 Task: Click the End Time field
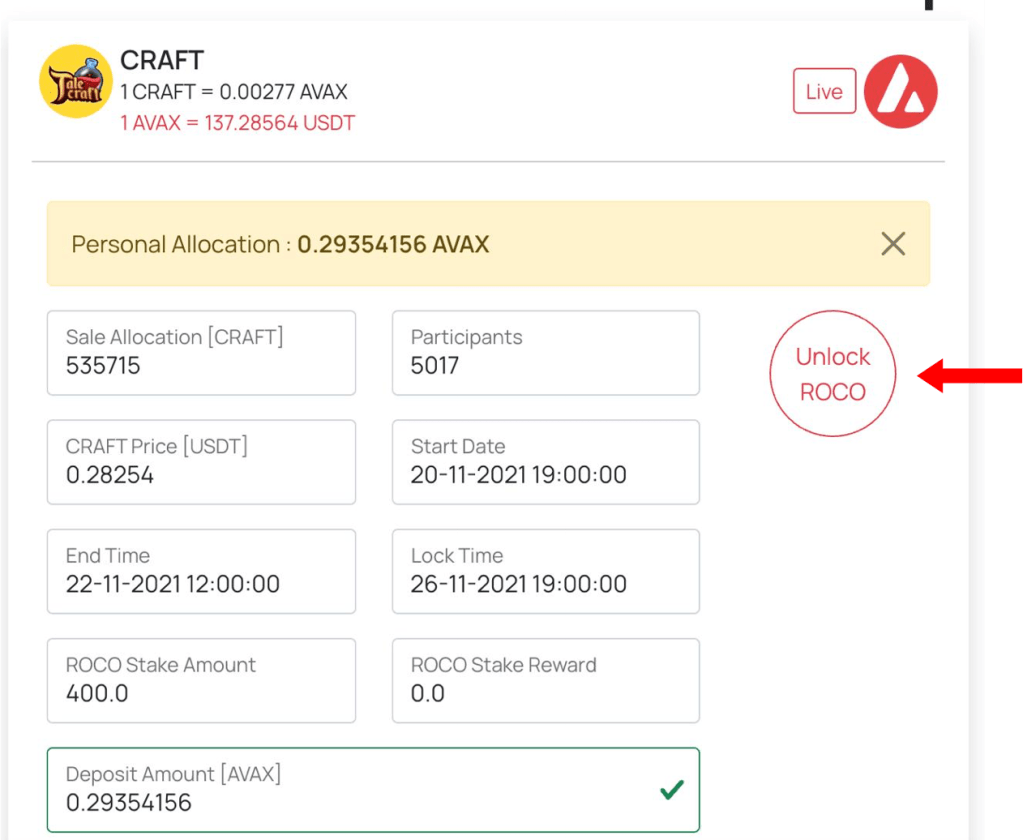pyautogui.click(x=201, y=571)
